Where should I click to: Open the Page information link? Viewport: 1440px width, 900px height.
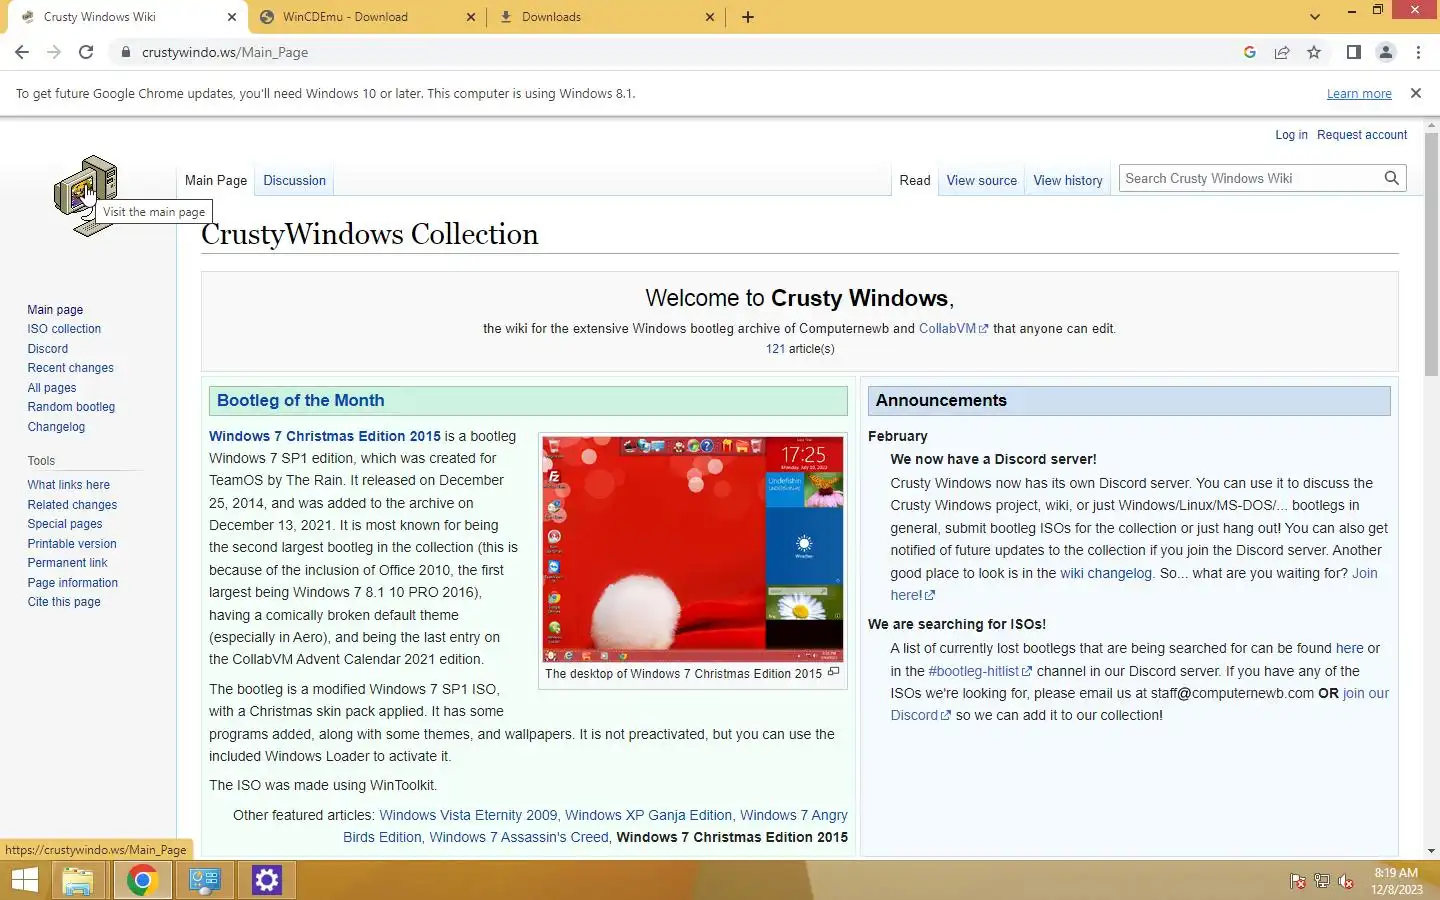[x=72, y=583]
